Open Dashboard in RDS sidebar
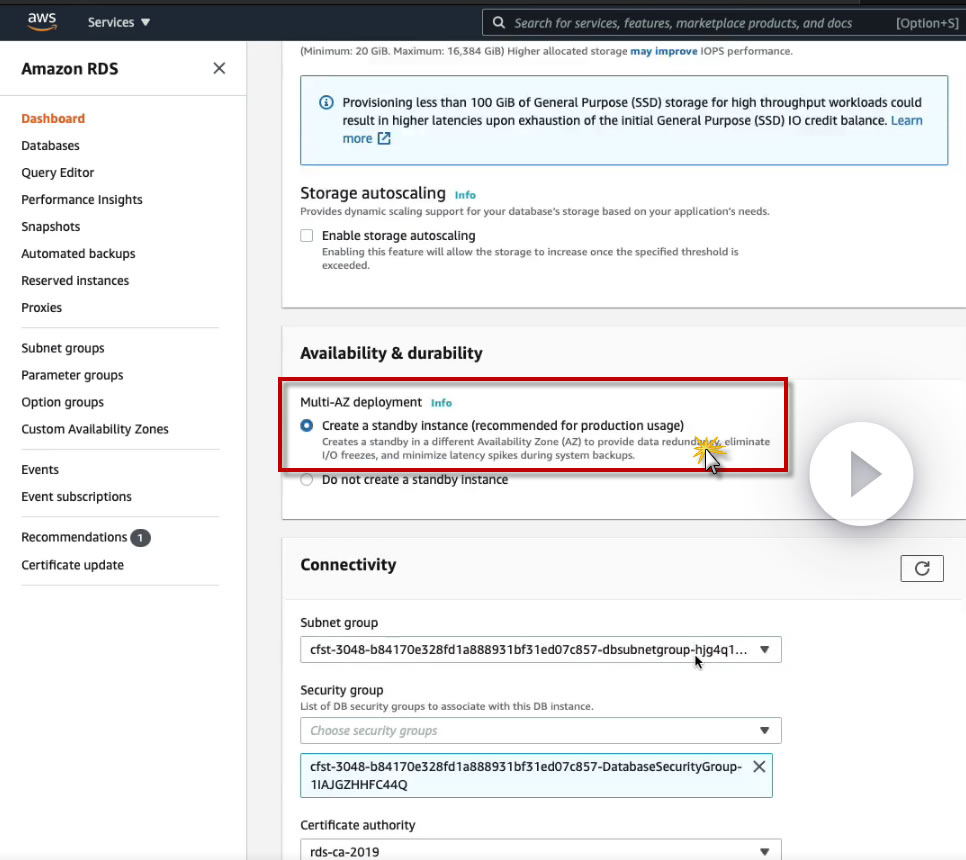966x860 pixels. [x=53, y=118]
